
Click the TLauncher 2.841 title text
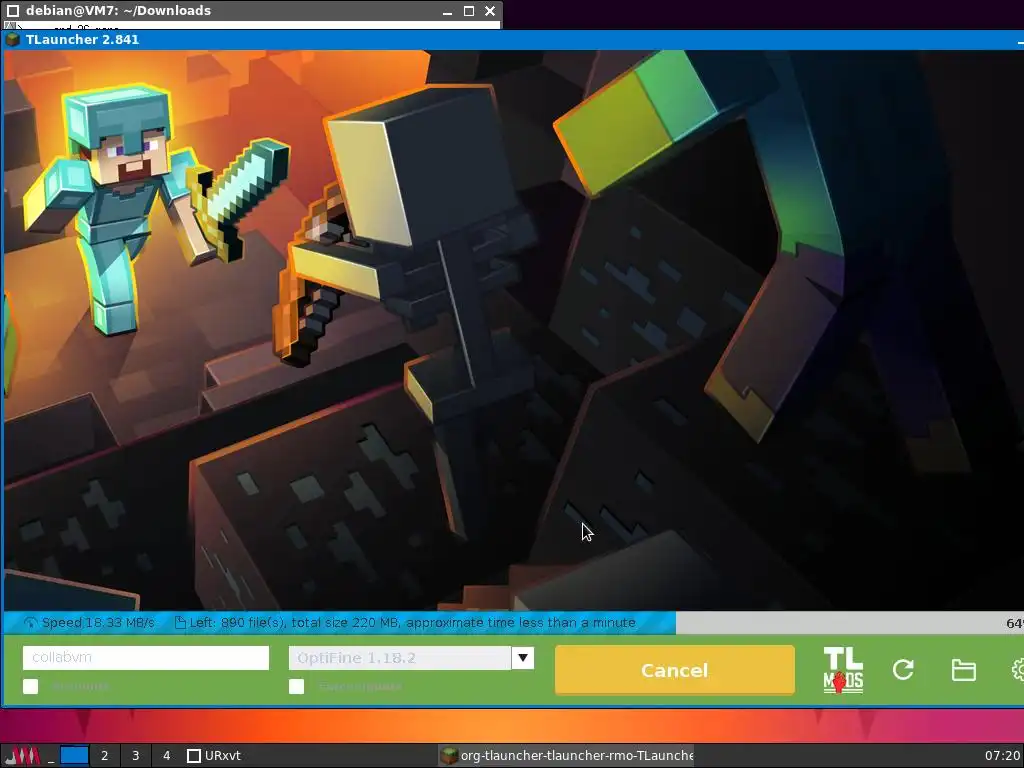point(82,39)
